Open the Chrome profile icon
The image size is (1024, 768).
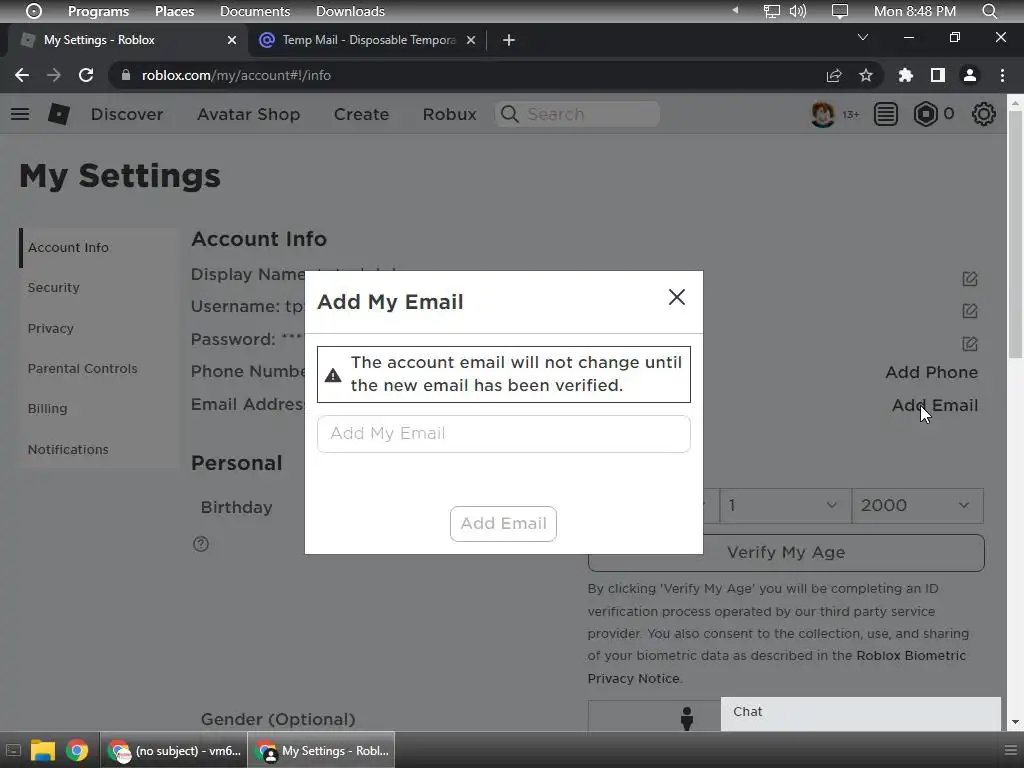pos(970,75)
